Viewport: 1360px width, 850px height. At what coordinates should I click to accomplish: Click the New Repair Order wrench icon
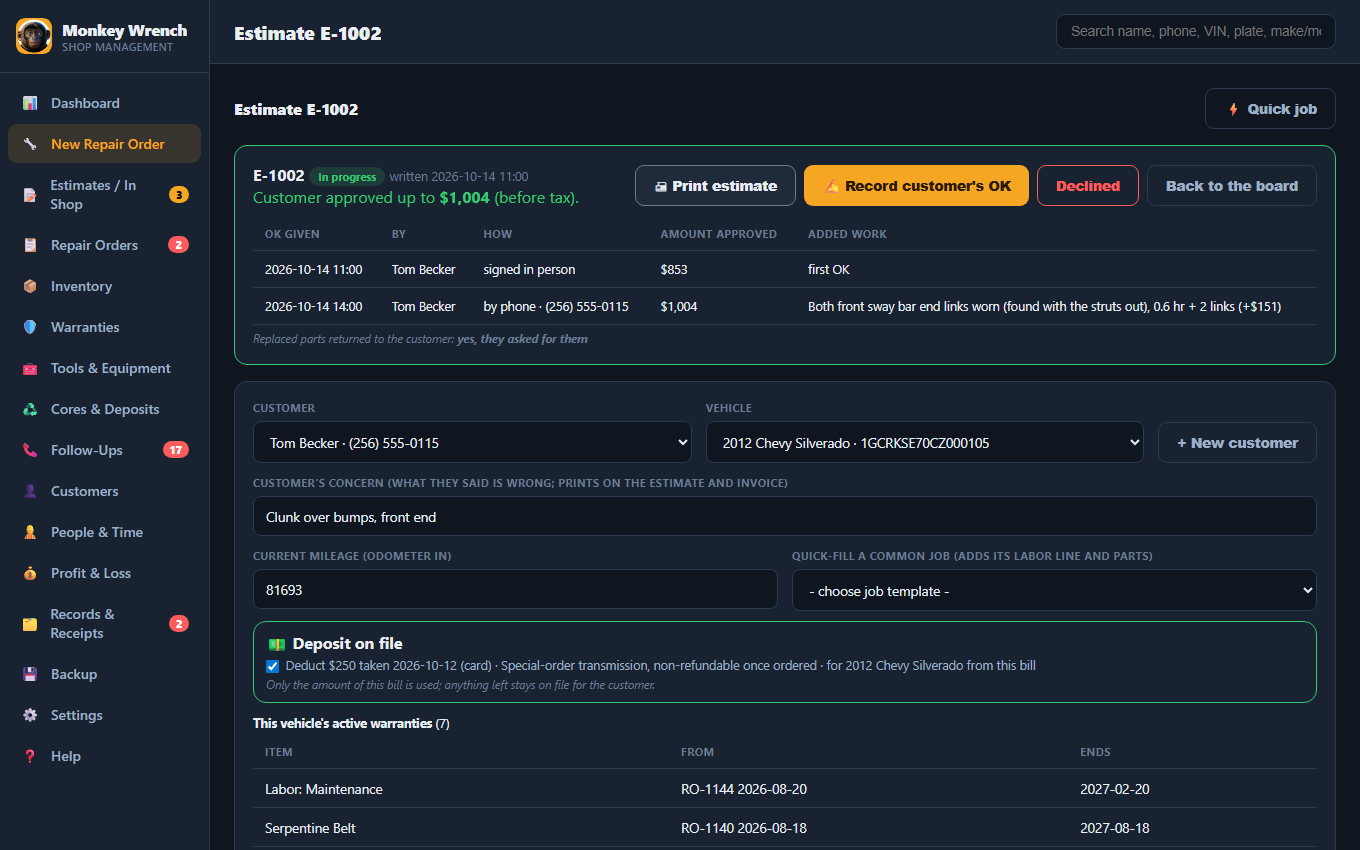30,144
